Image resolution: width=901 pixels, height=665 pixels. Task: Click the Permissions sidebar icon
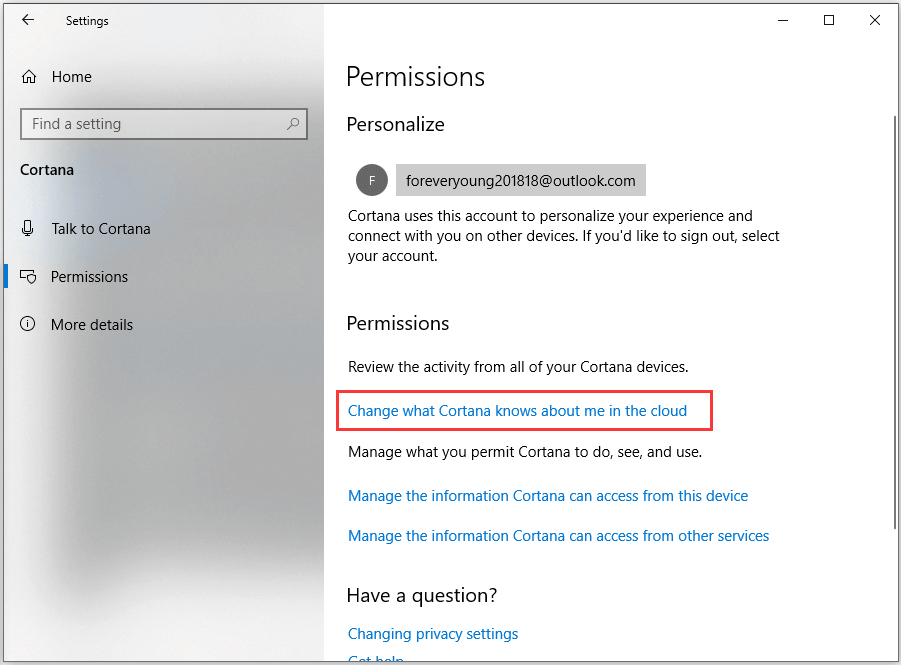[x=28, y=277]
